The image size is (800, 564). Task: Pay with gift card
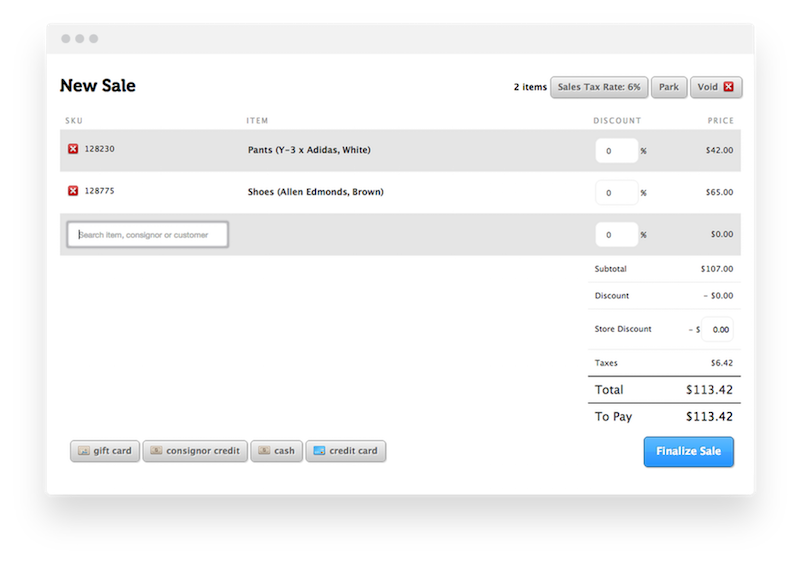105,451
